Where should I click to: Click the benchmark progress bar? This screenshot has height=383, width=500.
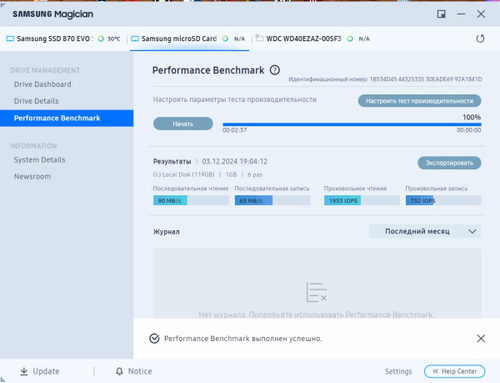tap(352, 124)
